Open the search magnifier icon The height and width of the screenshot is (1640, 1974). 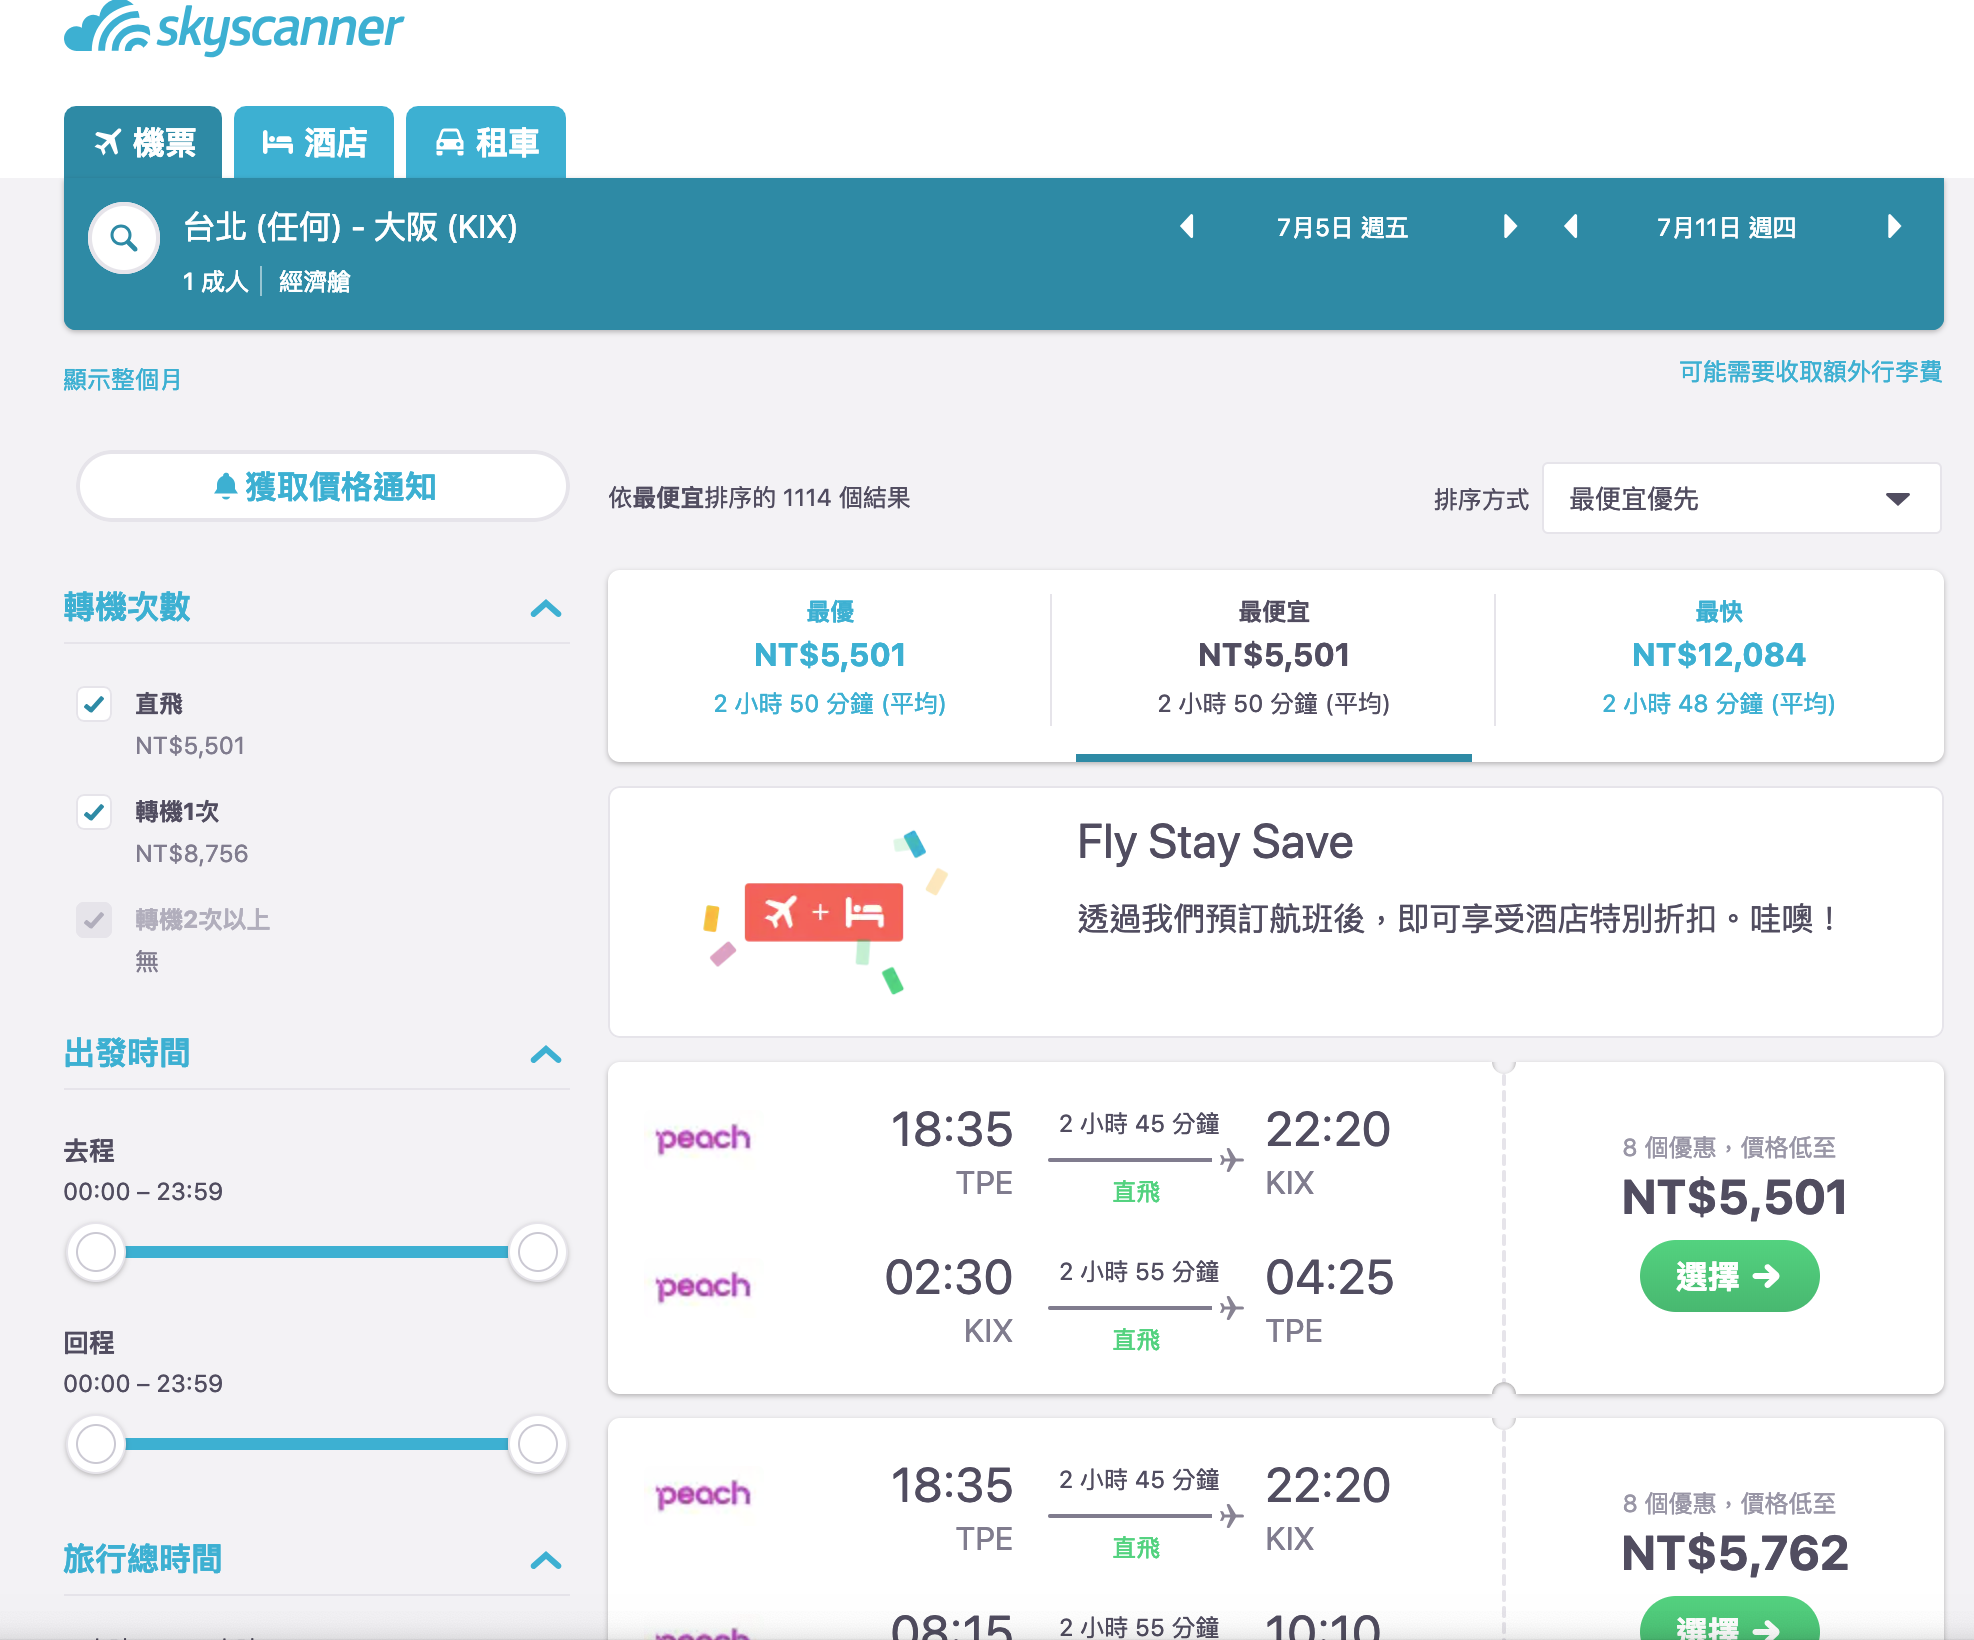[124, 238]
